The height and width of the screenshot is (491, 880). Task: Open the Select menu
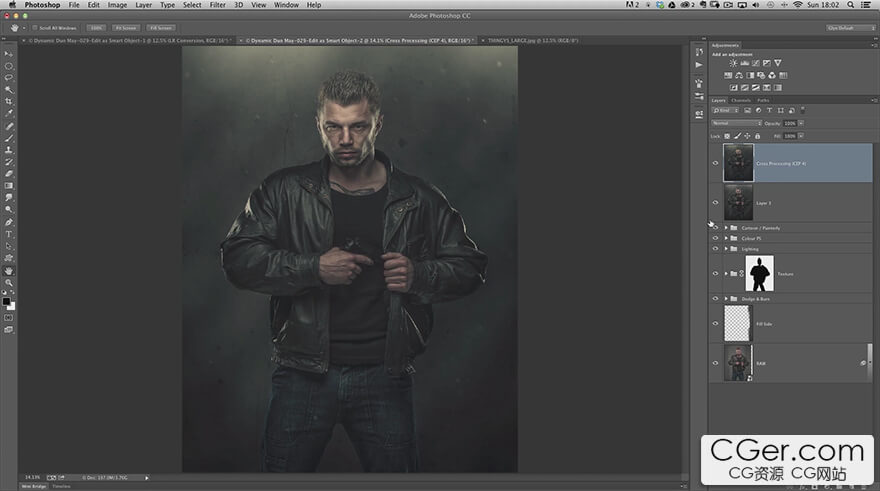(192, 4)
